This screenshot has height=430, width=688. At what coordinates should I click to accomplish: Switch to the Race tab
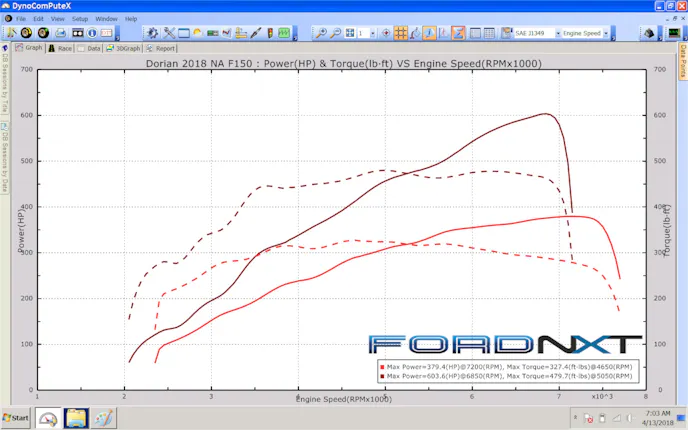coord(60,47)
